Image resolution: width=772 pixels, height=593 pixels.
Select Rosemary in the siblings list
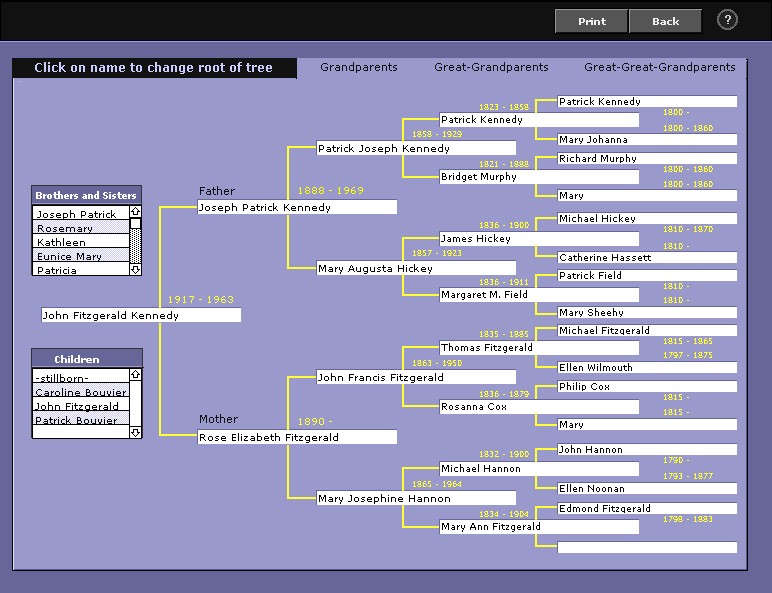click(81, 228)
